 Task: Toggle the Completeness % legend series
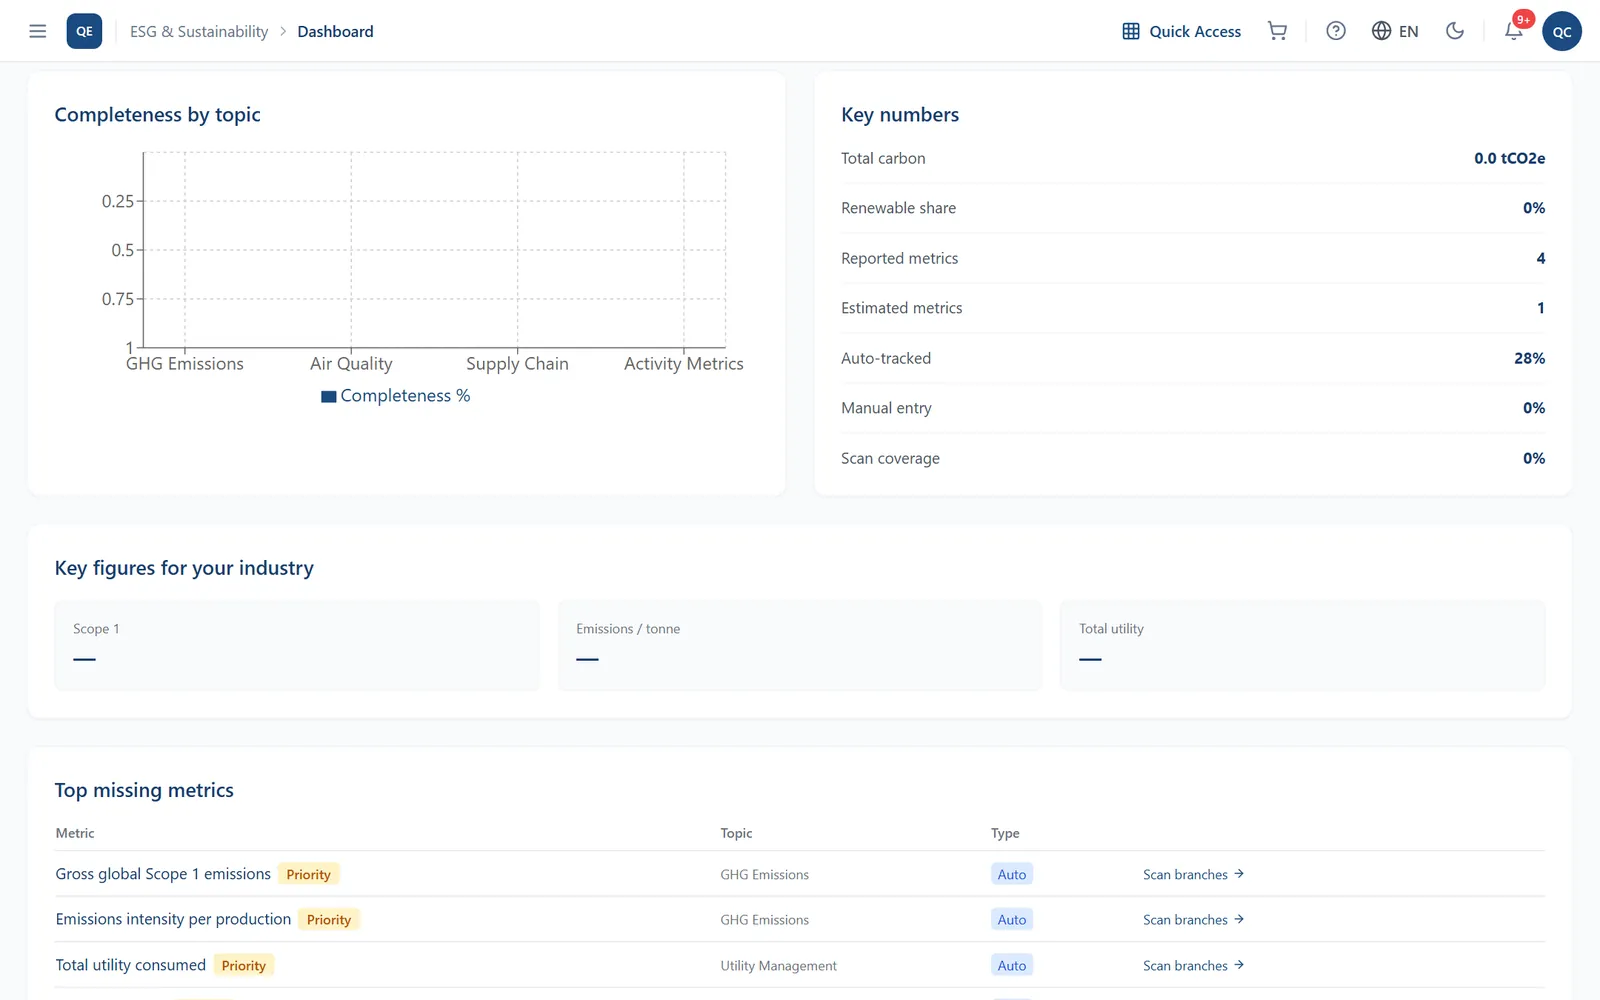pos(395,396)
